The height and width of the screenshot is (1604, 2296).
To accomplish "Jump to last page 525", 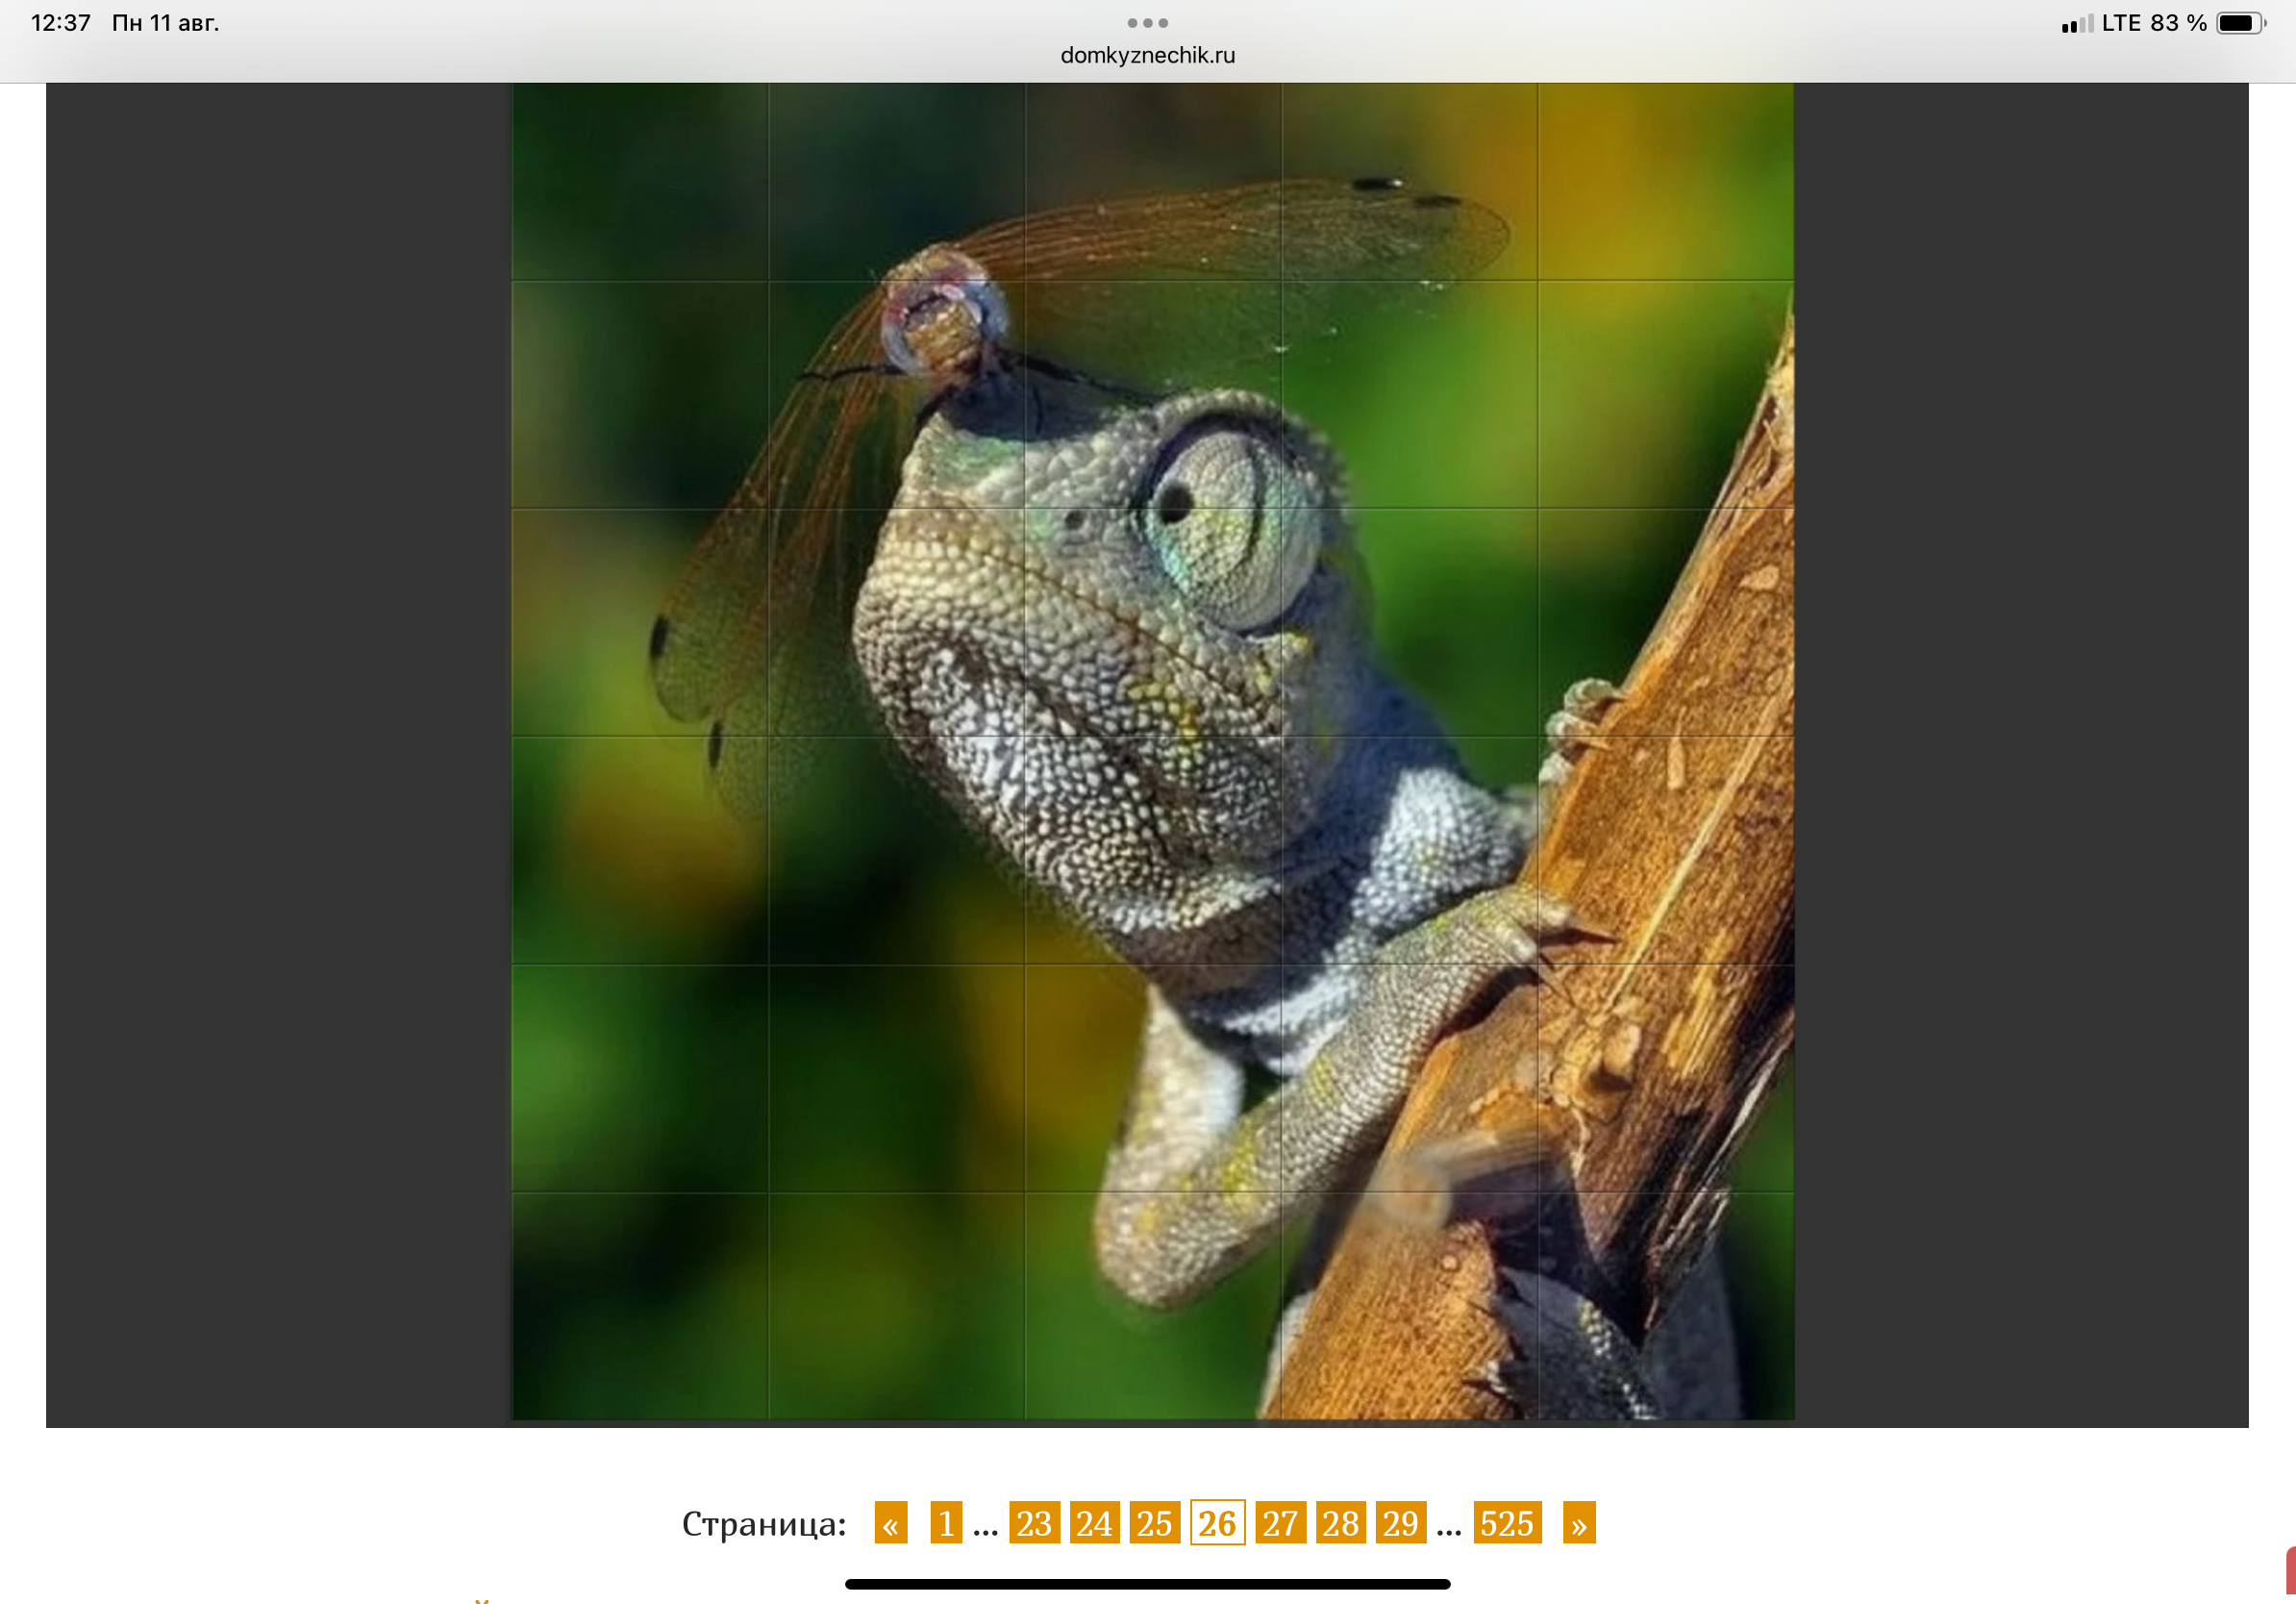I will coord(1507,1523).
